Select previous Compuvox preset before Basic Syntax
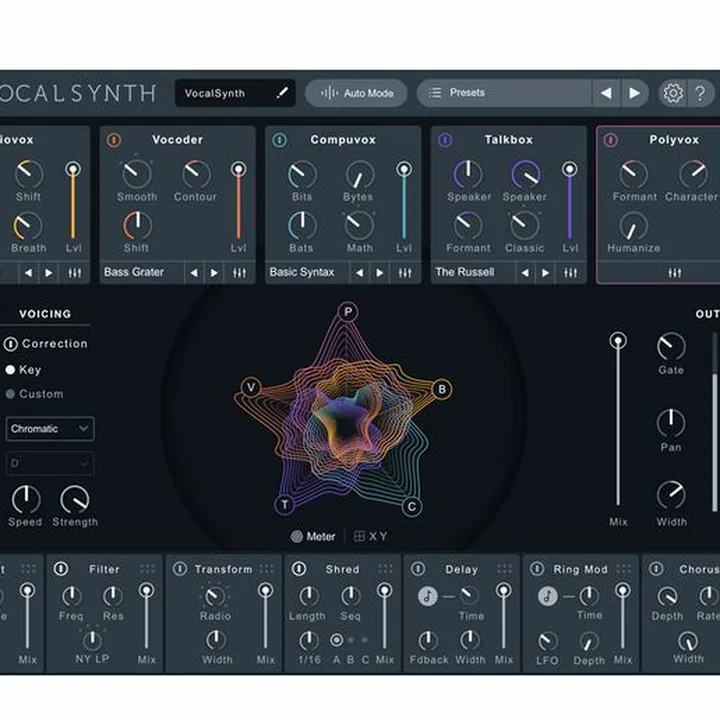 click(359, 273)
